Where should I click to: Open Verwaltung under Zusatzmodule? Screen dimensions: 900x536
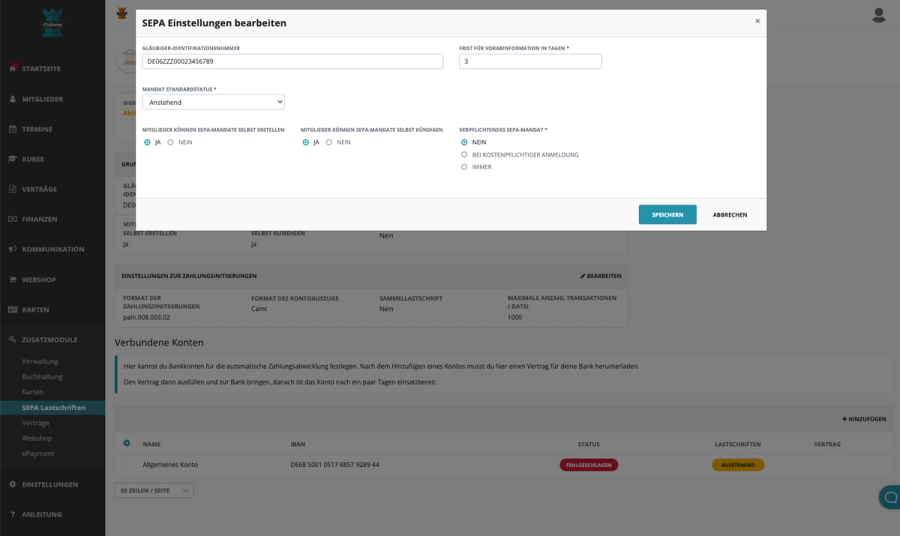pos(40,361)
